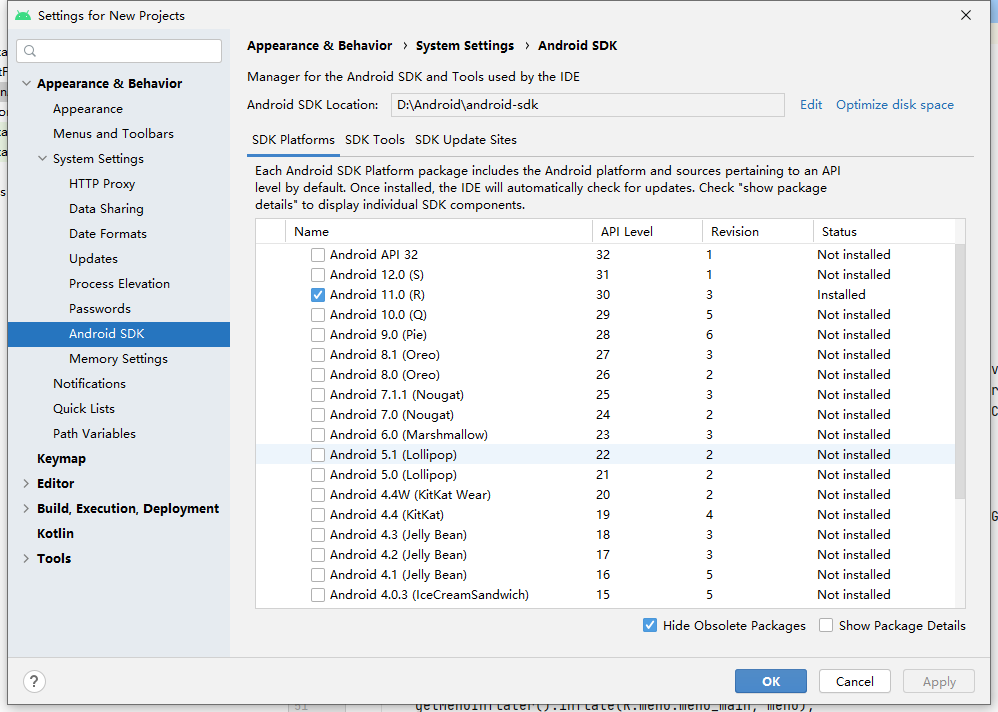Click the search magnifier icon
Screen dimensions: 998x712
coord(30,51)
